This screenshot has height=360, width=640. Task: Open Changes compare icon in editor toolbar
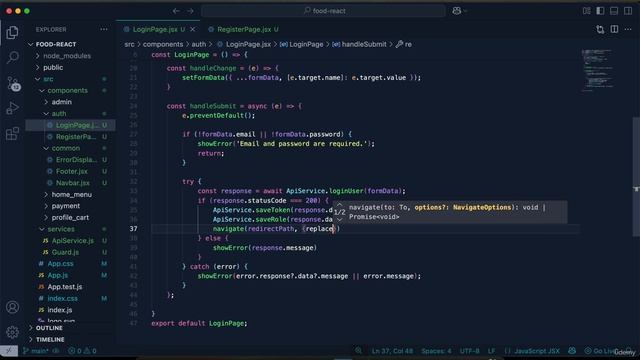(x=600, y=29)
